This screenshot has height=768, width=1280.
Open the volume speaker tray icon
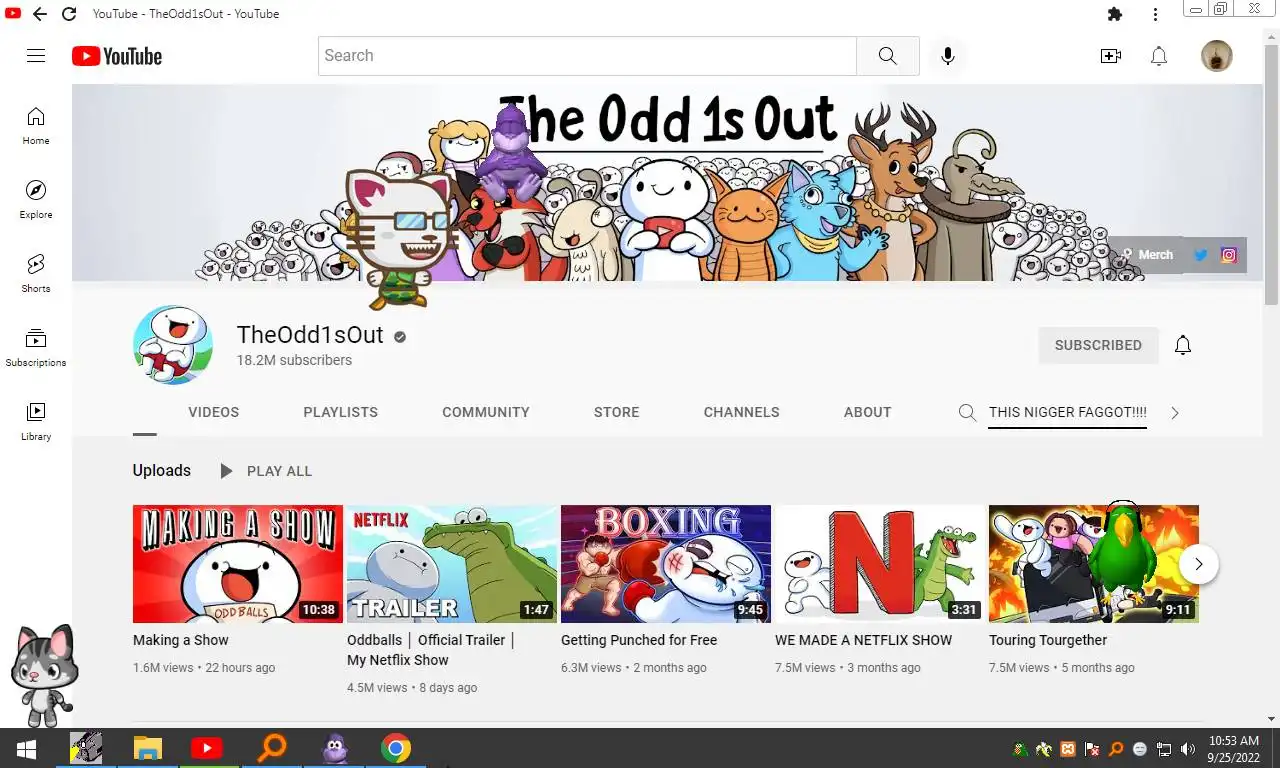pyautogui.click(x=1188, y=749)
